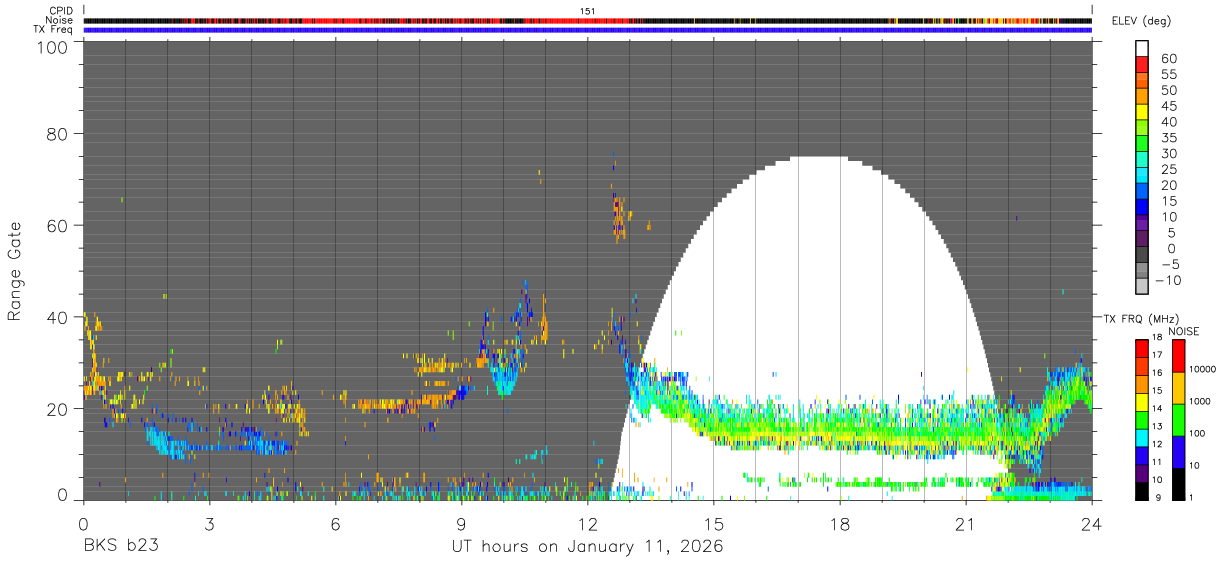1228x567 pixels.
Task: Click the blue TX Freq strip
Action: click(x=588, y=30)
